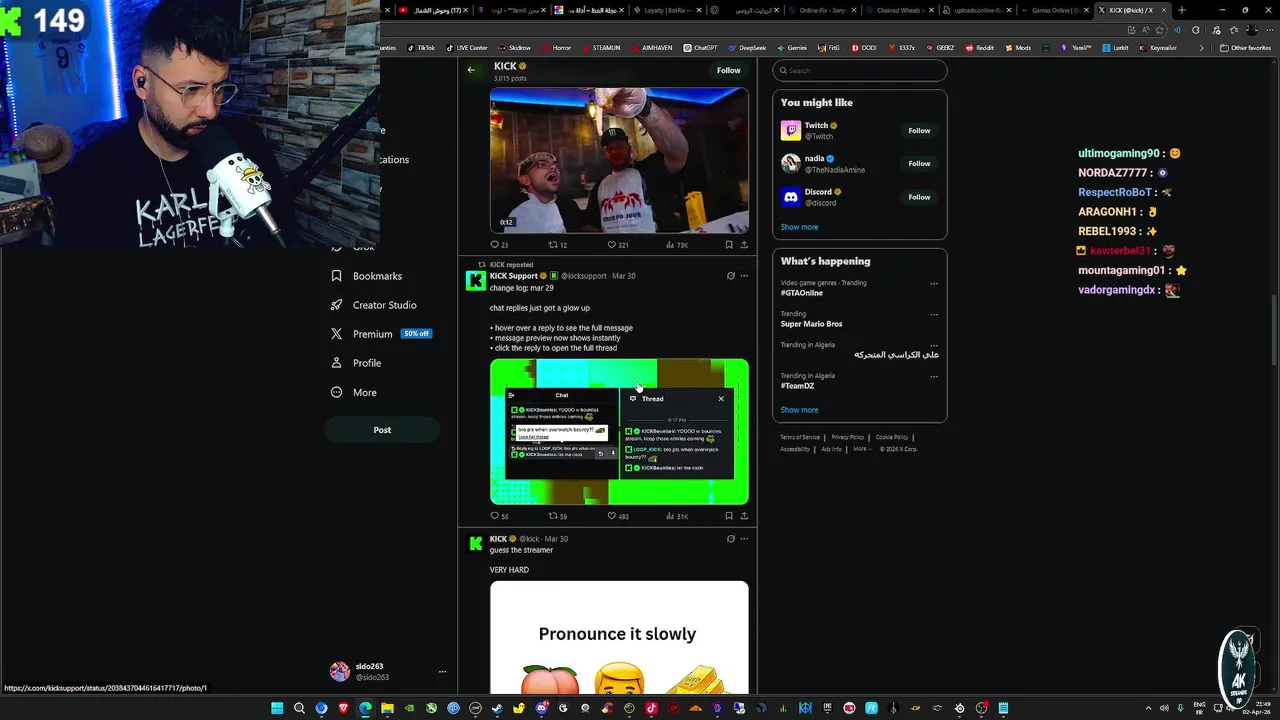Reply to the video post with 23 replies
The image size is (1280, 720).
tap(499, 245)
